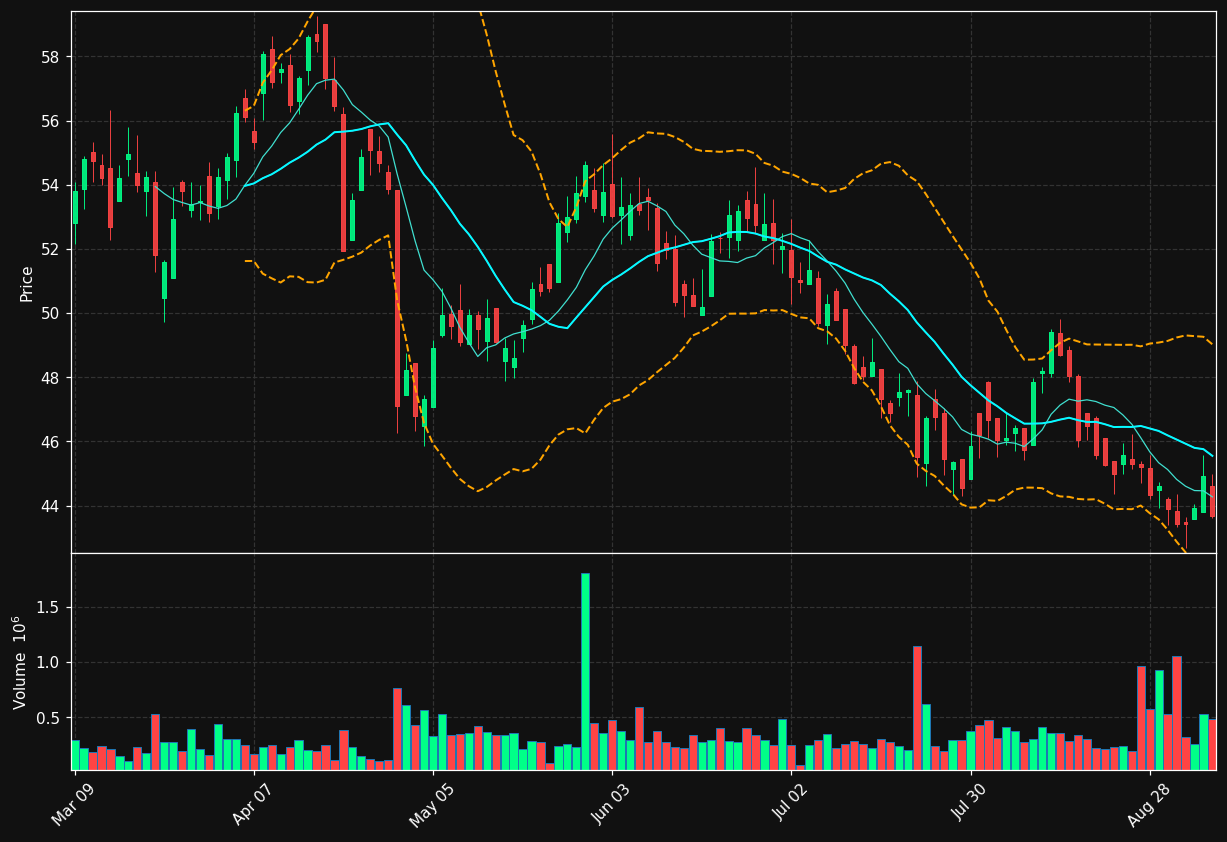Click the 58 price axis label

point(50,57)
